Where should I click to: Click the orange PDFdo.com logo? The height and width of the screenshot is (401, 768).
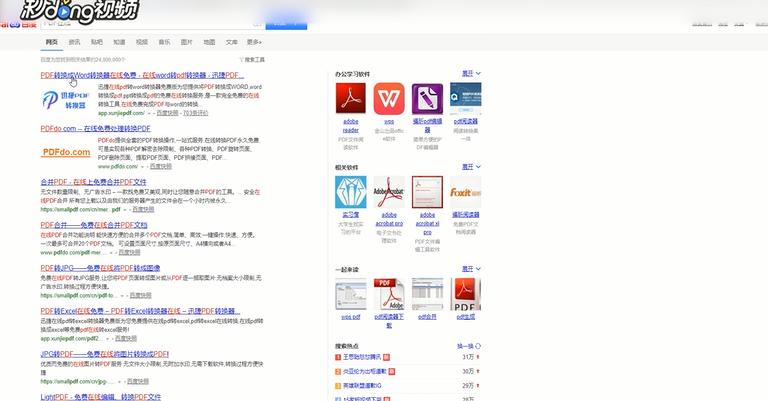pyautogui.click(x=66, y=152)
